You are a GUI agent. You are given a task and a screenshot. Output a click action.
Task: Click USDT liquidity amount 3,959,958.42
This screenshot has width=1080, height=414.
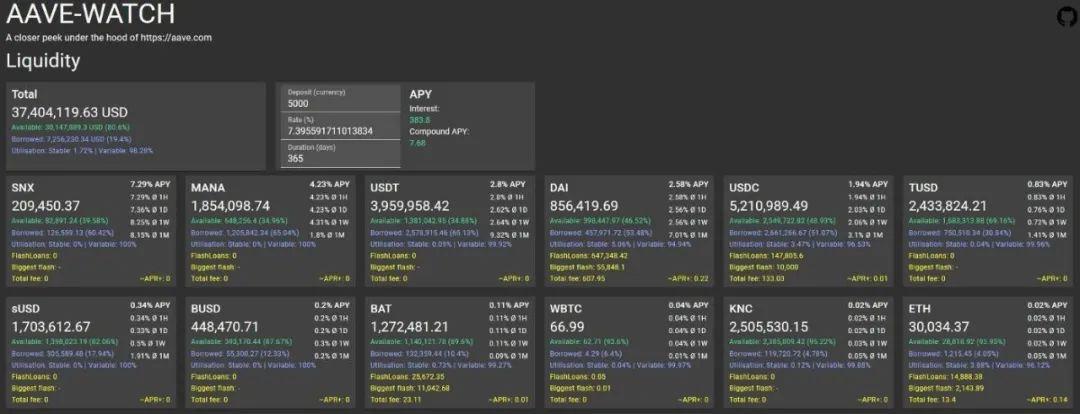point(411,205)
